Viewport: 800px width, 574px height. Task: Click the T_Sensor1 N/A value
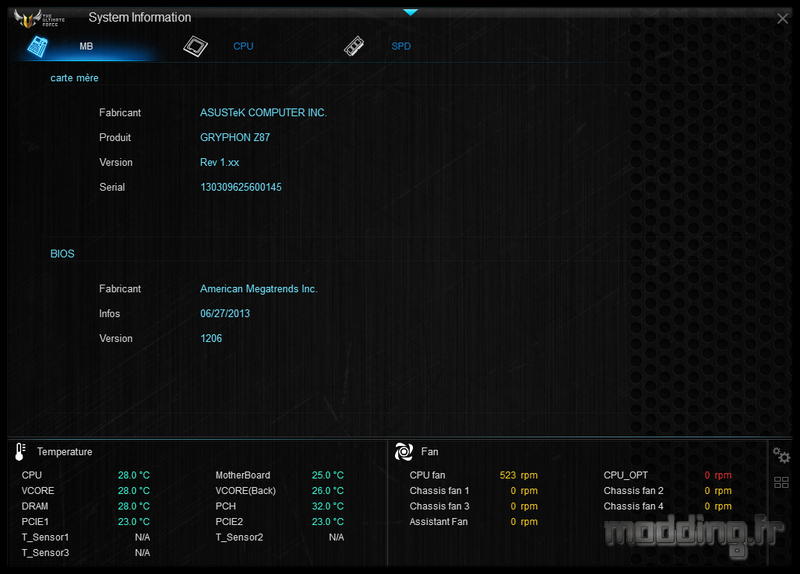(x=142, y=537)
